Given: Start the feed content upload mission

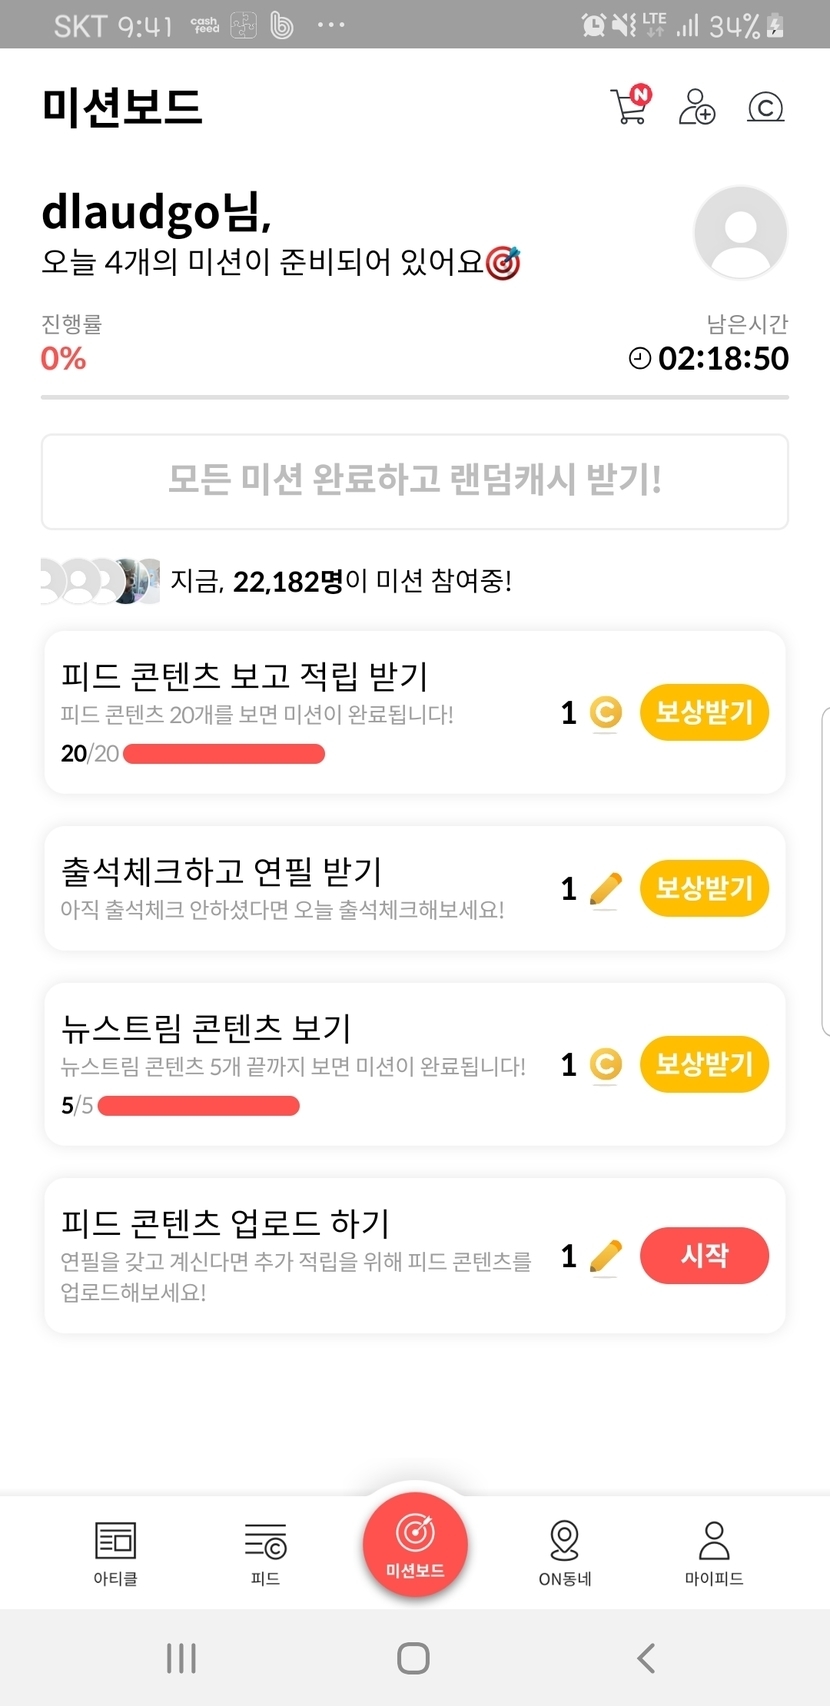Looking at the screenshot, I should point(704,1255).
